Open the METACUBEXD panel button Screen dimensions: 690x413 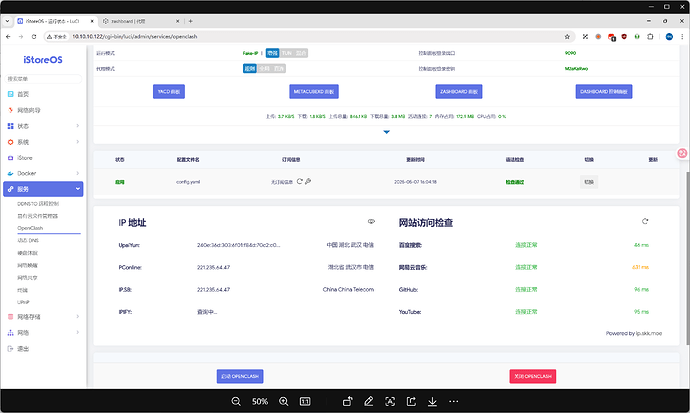coord(314,91)
